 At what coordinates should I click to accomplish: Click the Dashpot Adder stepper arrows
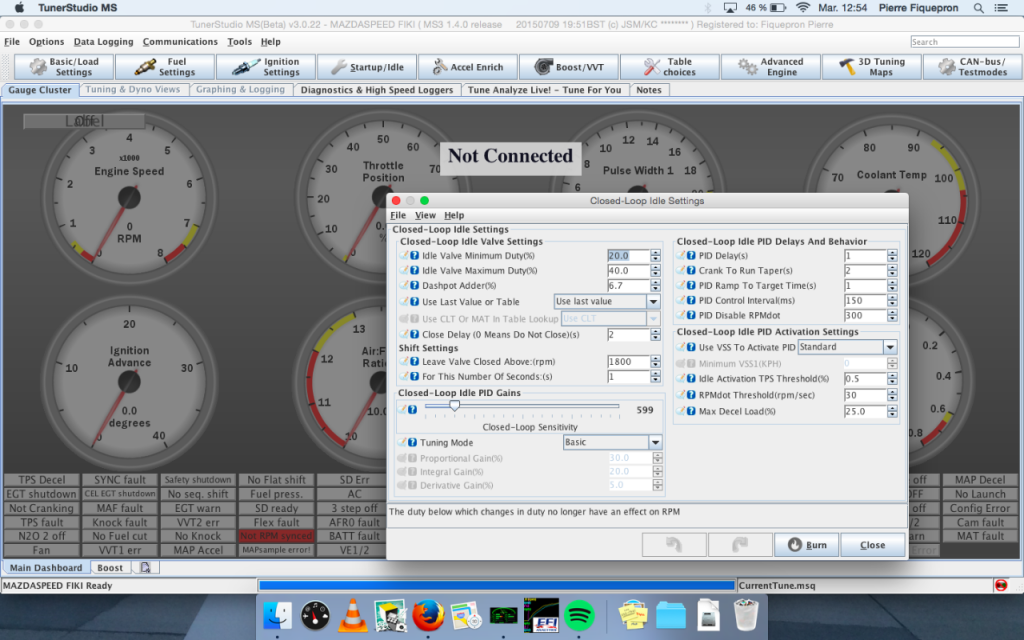click(x=655, y=285)
